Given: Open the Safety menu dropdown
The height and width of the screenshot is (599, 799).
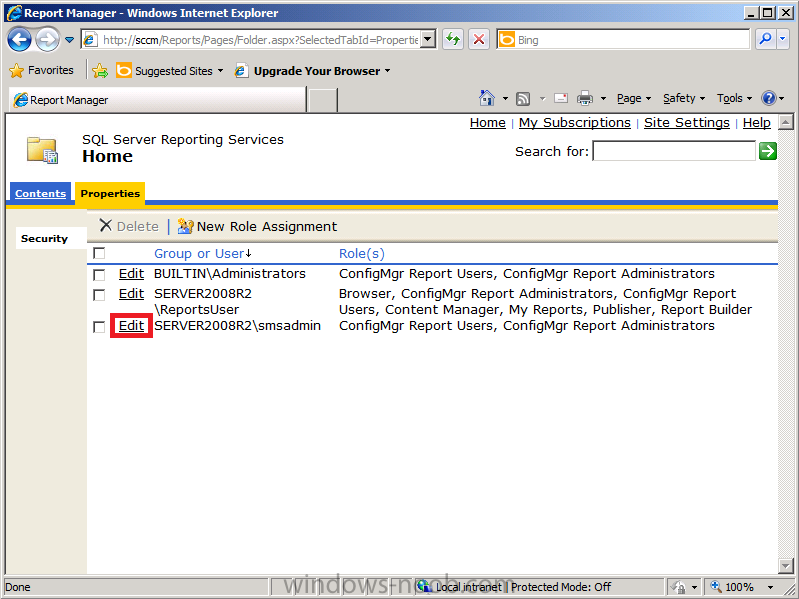Looking at the screenshot, I should 684,98.
